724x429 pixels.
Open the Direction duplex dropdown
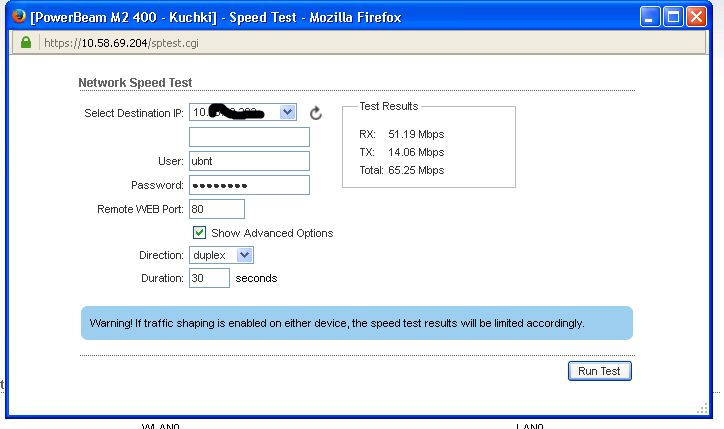(x=221, y=255)
